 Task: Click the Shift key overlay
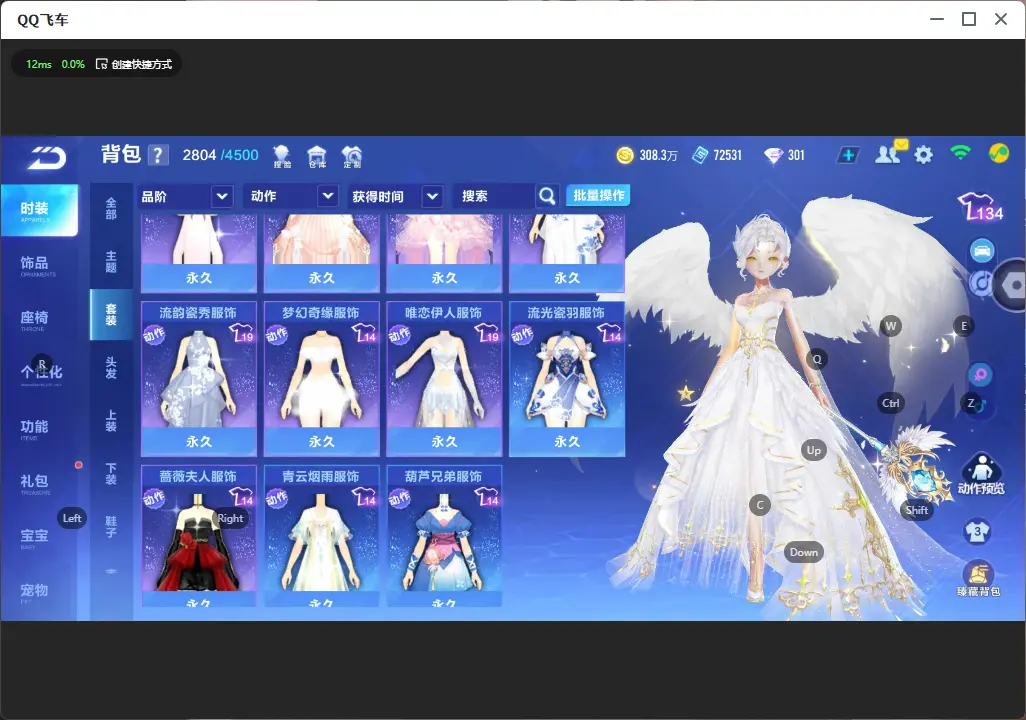click(916, 510)
